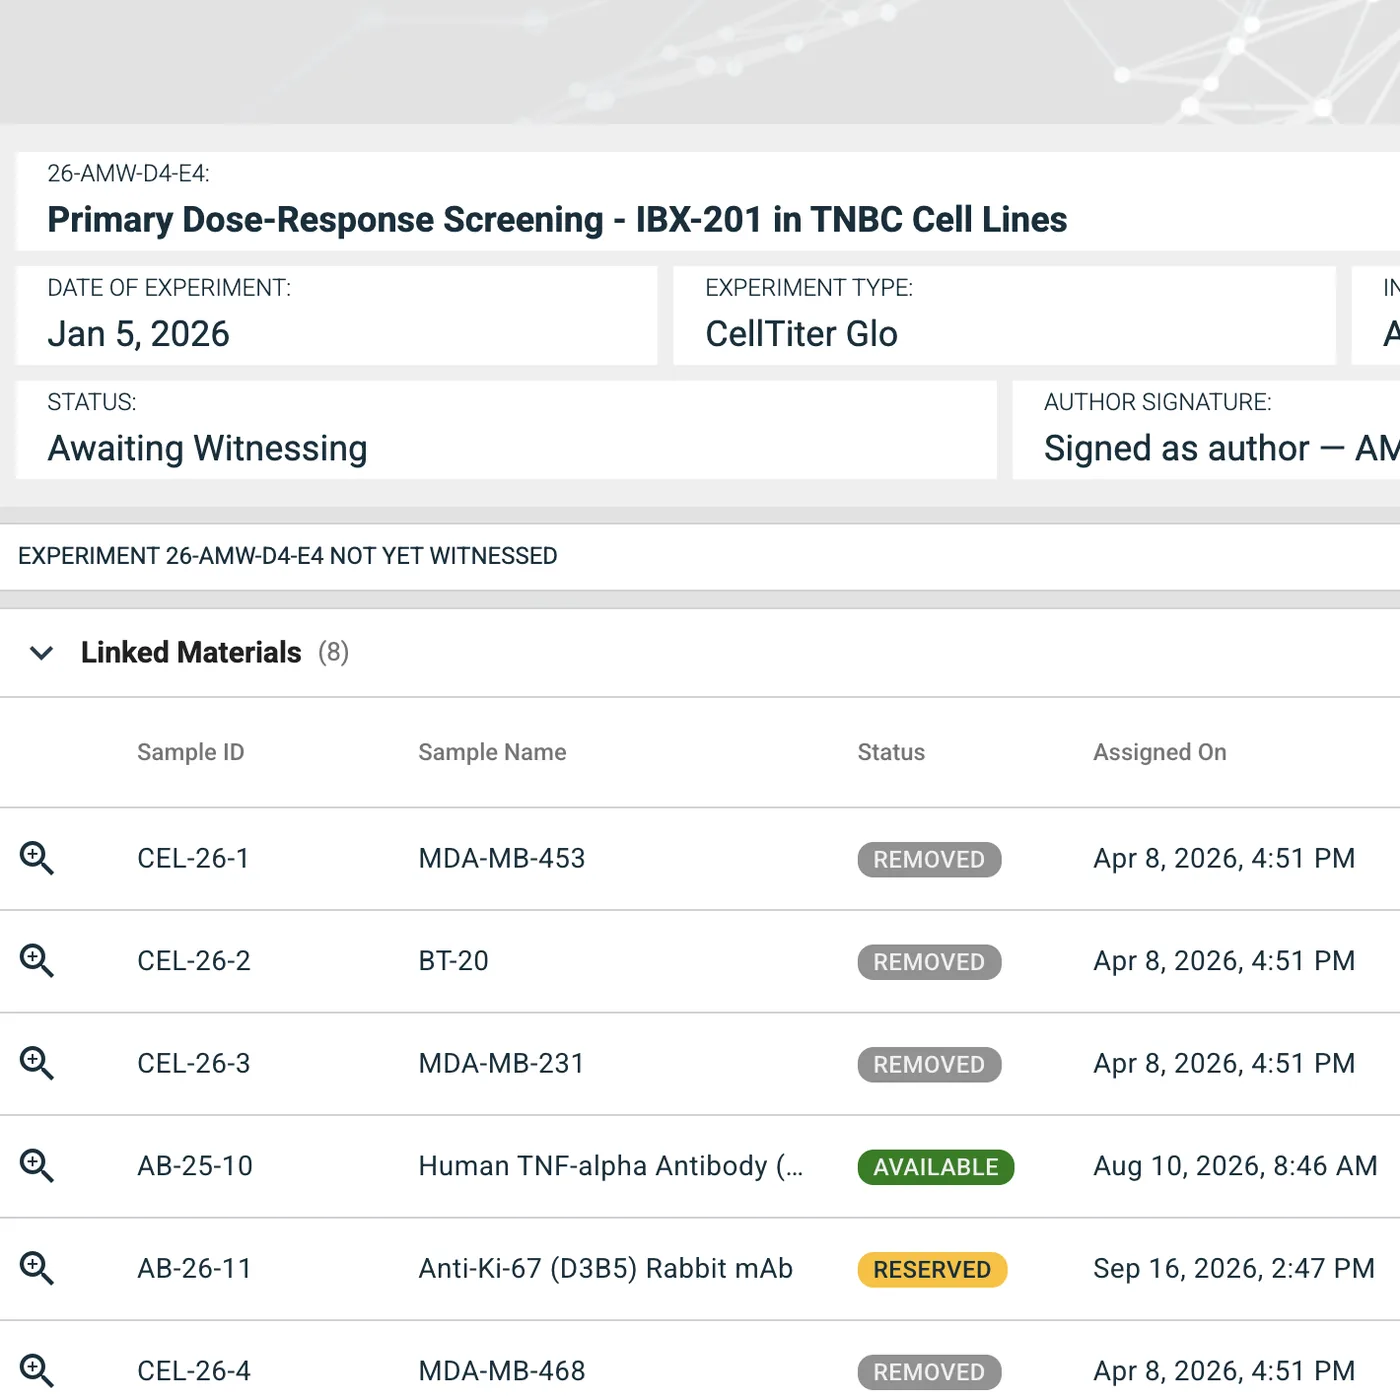Open details magnifier for AB-25-10 row
The height and width of the screenshot is (1400, 1400).
pos(37,1165)
